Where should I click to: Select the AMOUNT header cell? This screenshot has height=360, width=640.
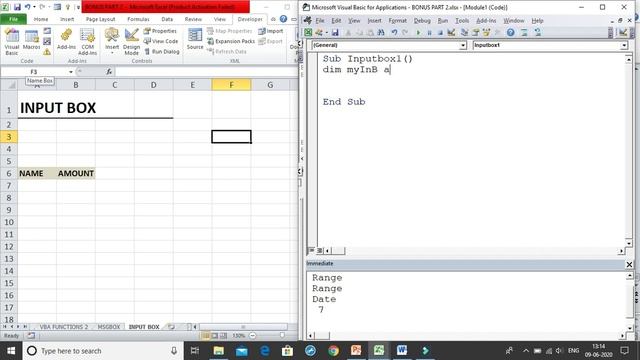[76, 173]
